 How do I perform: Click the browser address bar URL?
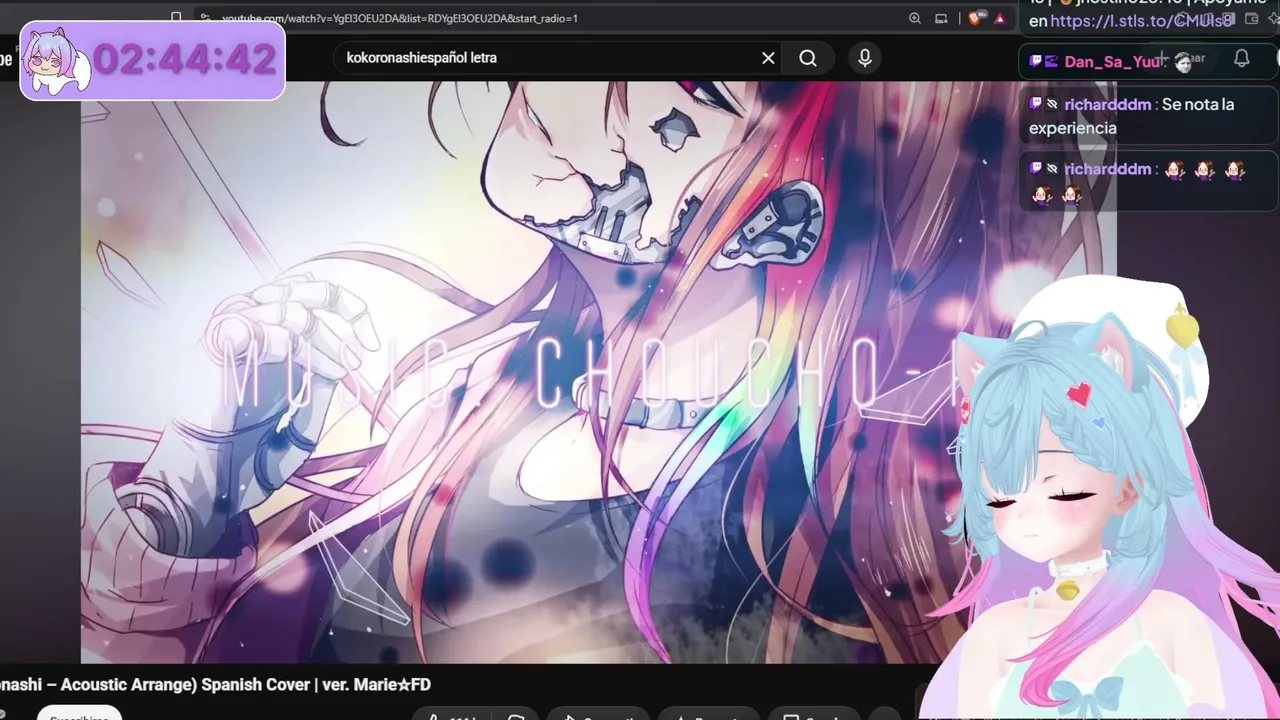(400, 18)
